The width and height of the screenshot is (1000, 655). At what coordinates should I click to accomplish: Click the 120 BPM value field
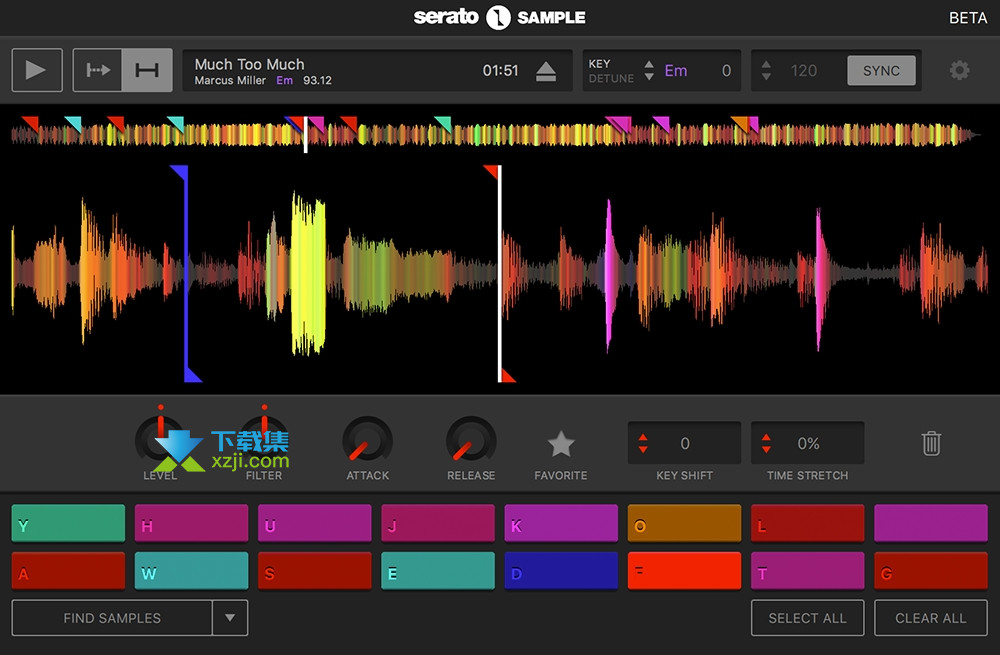pos(804,70)
